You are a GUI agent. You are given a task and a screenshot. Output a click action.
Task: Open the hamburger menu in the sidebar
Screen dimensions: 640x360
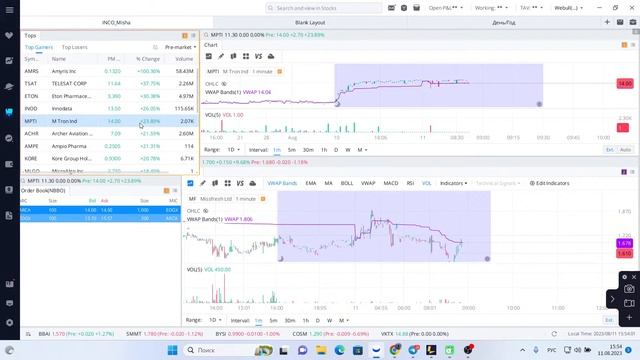point(9,10)
